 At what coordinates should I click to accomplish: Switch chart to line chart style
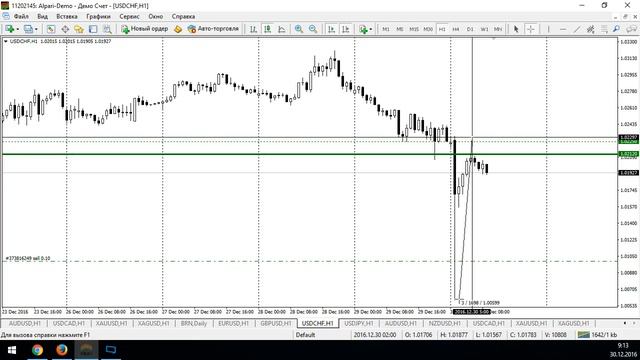coord(282,29)
